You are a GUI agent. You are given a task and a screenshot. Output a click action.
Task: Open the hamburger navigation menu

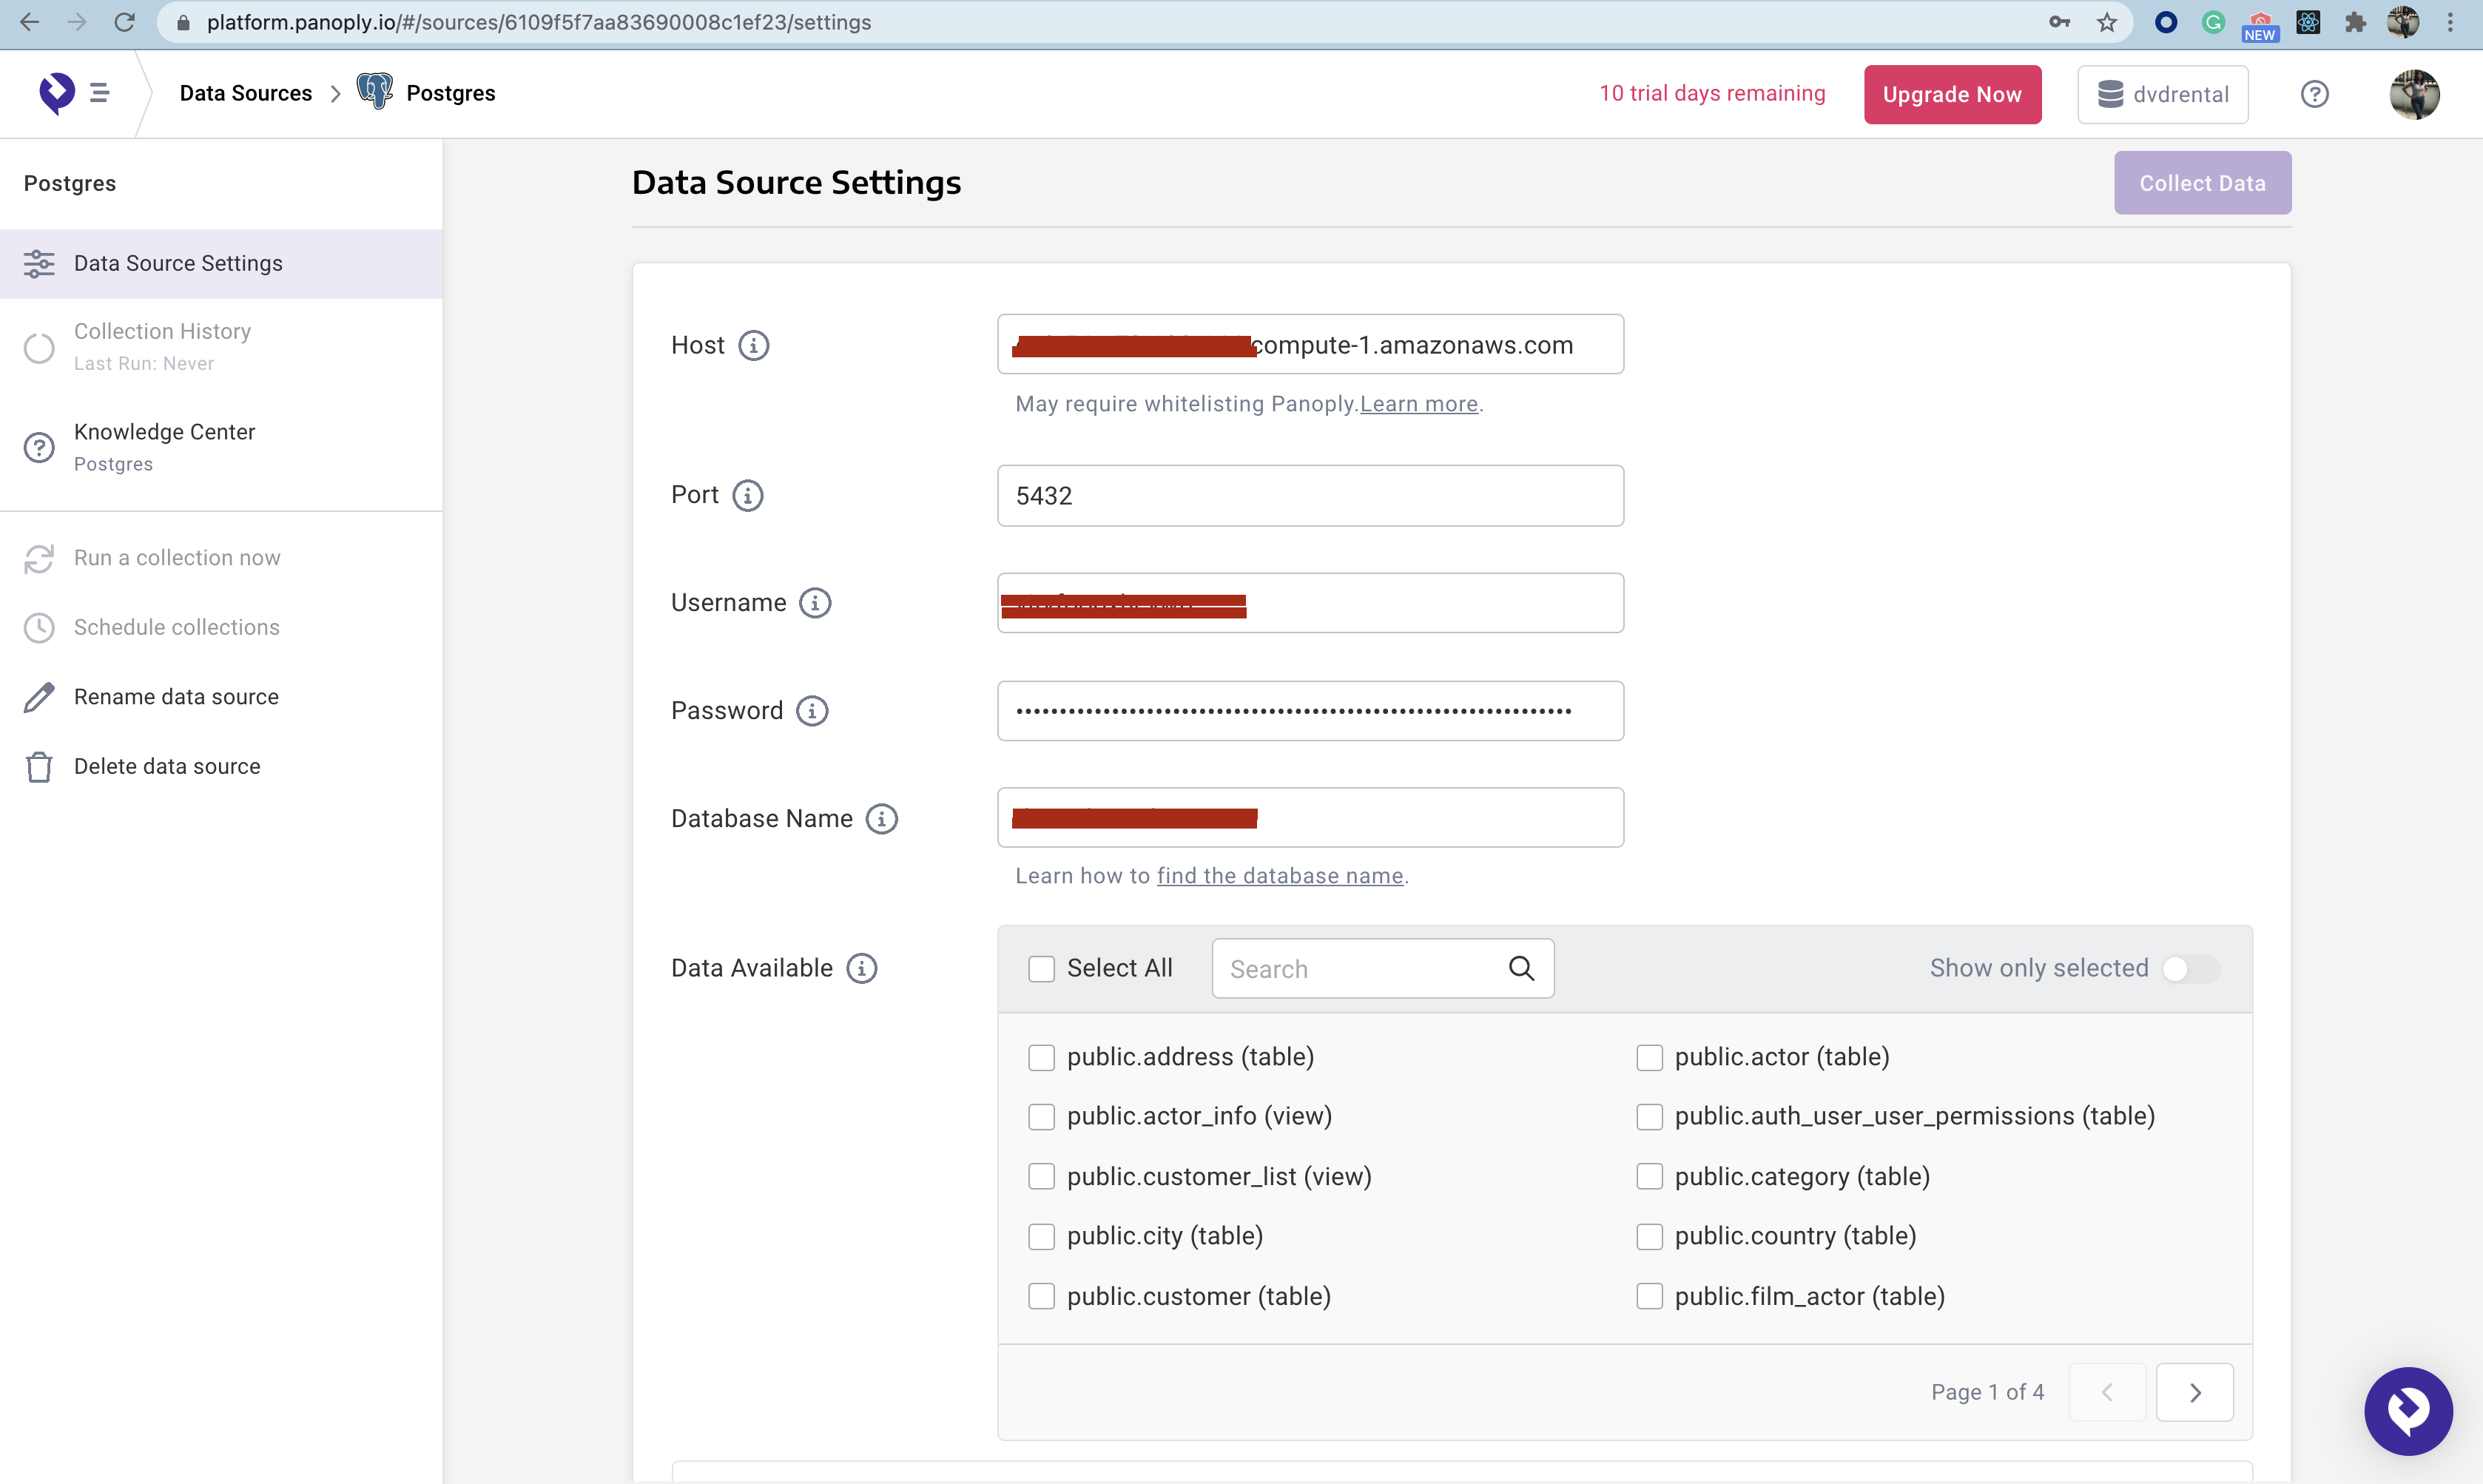pyautogui.click(x=99, y=92)
